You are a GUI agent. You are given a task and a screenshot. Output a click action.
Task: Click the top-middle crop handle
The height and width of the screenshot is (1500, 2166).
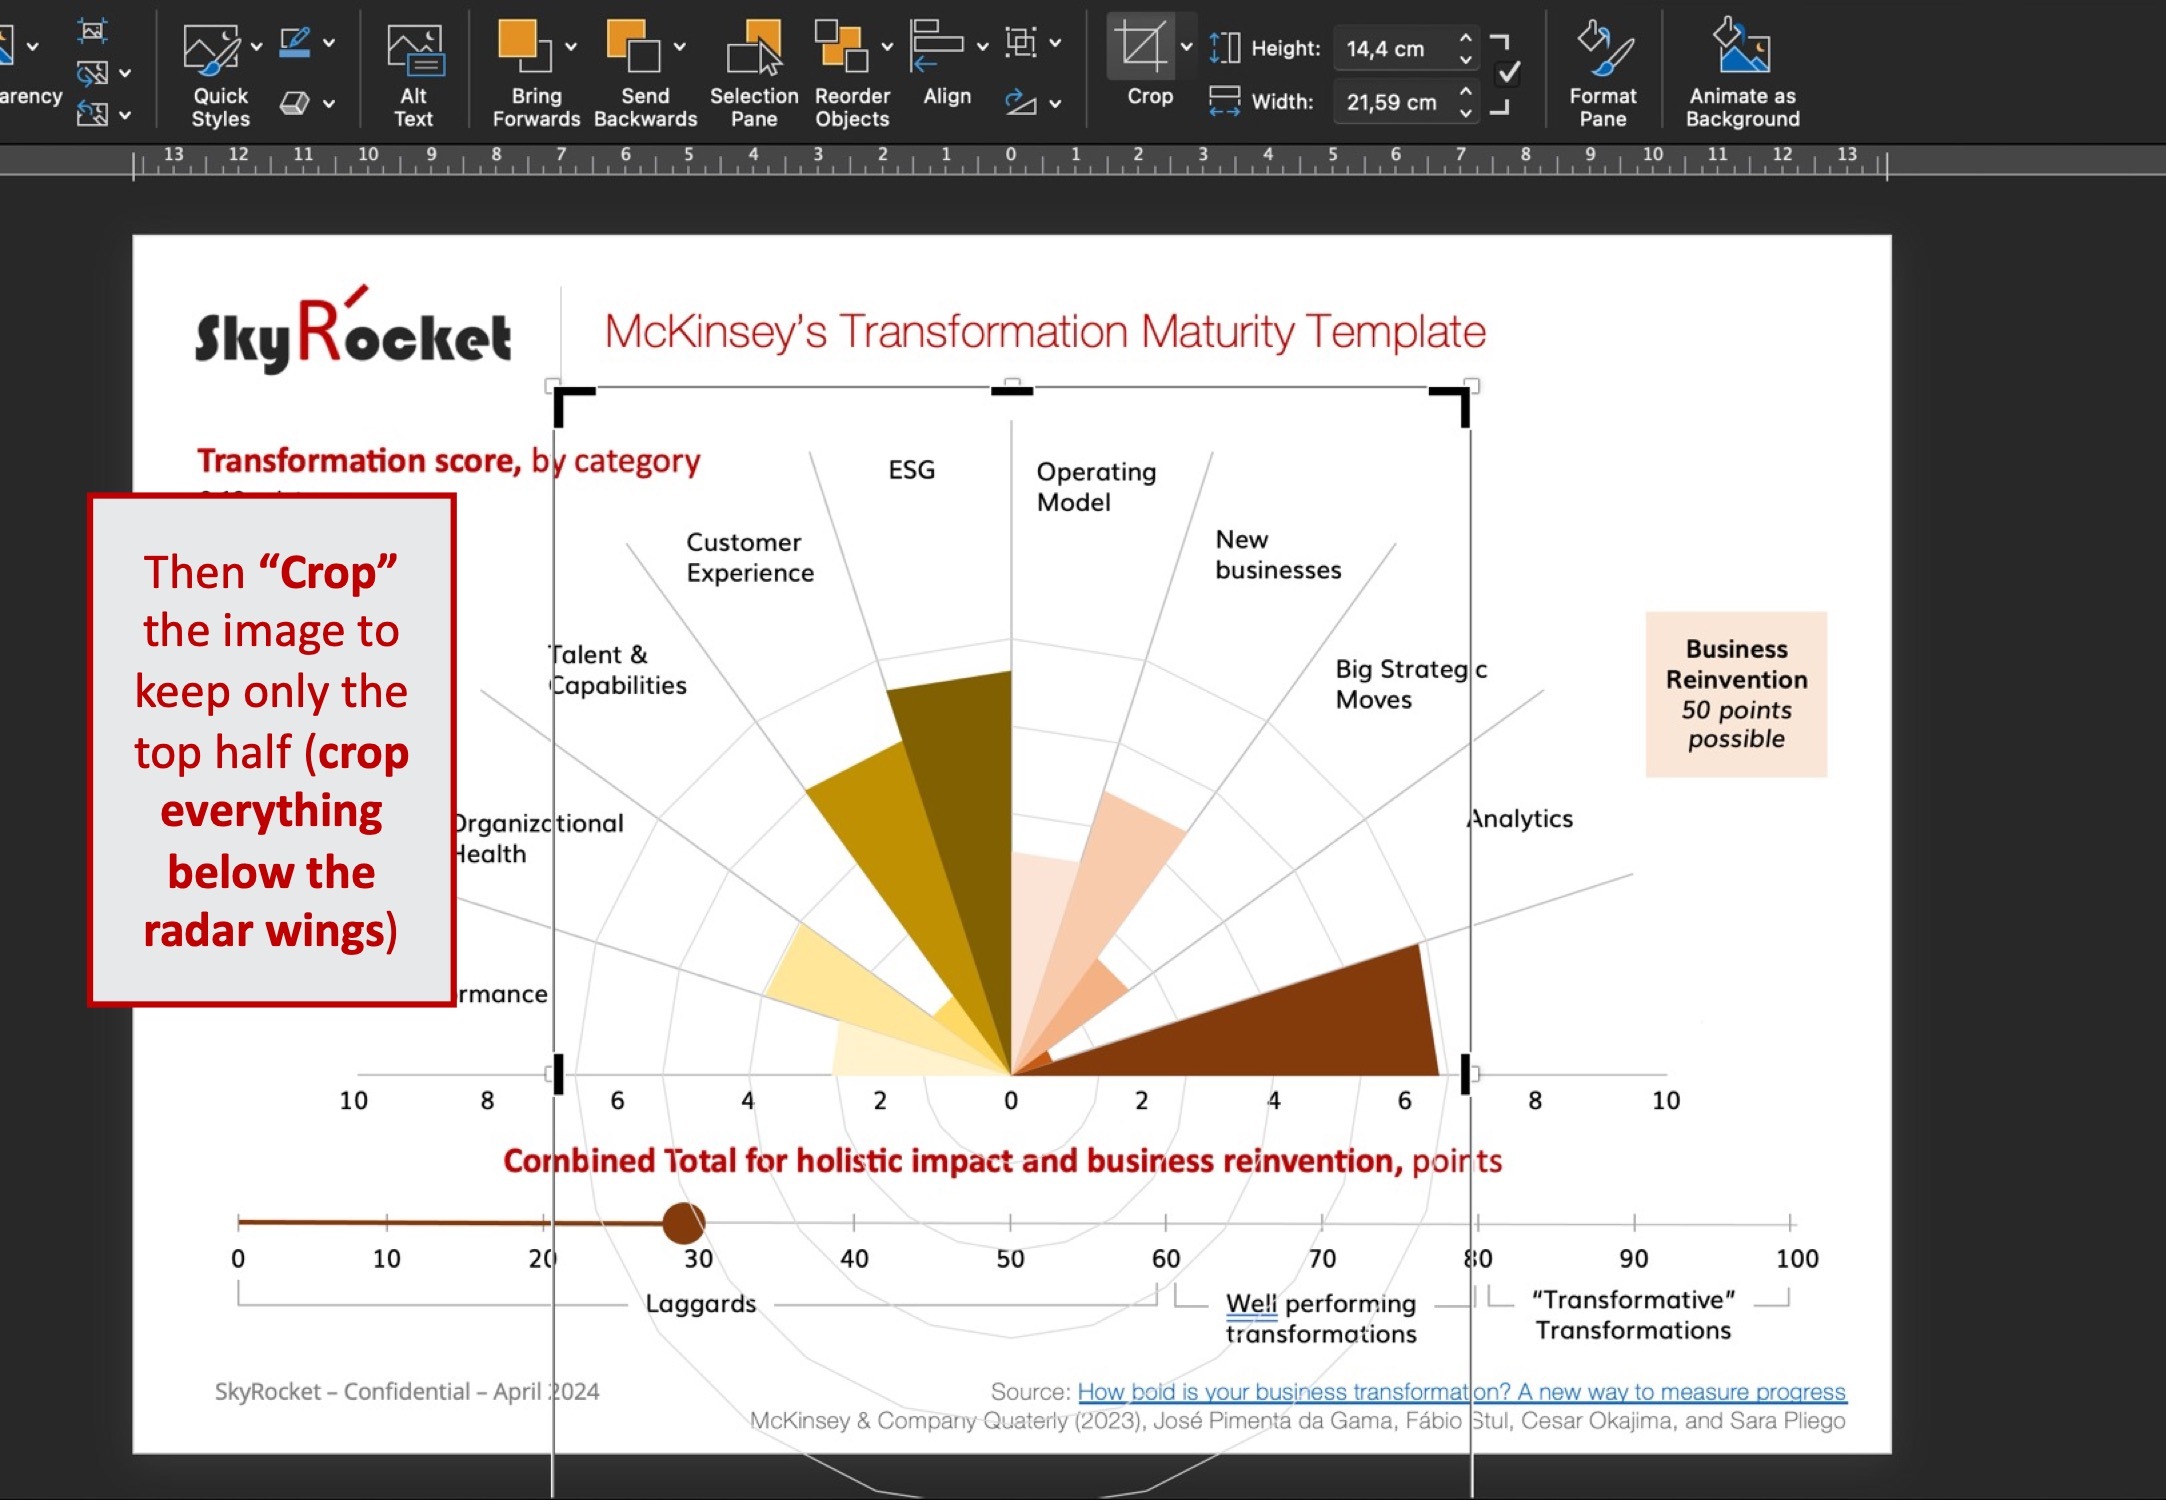1012,391
